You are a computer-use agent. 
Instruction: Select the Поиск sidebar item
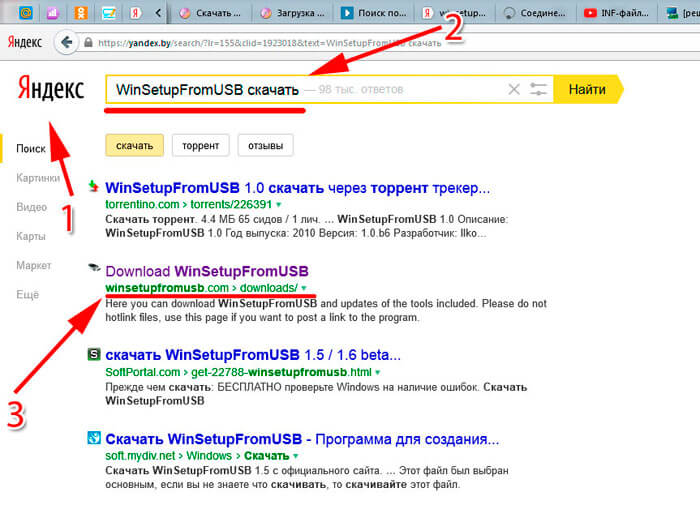click(31, 149)
